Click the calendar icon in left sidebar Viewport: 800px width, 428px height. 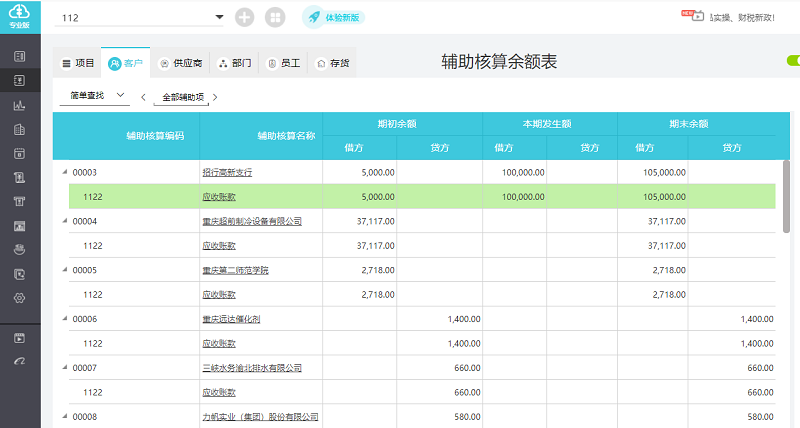[19, 153]
